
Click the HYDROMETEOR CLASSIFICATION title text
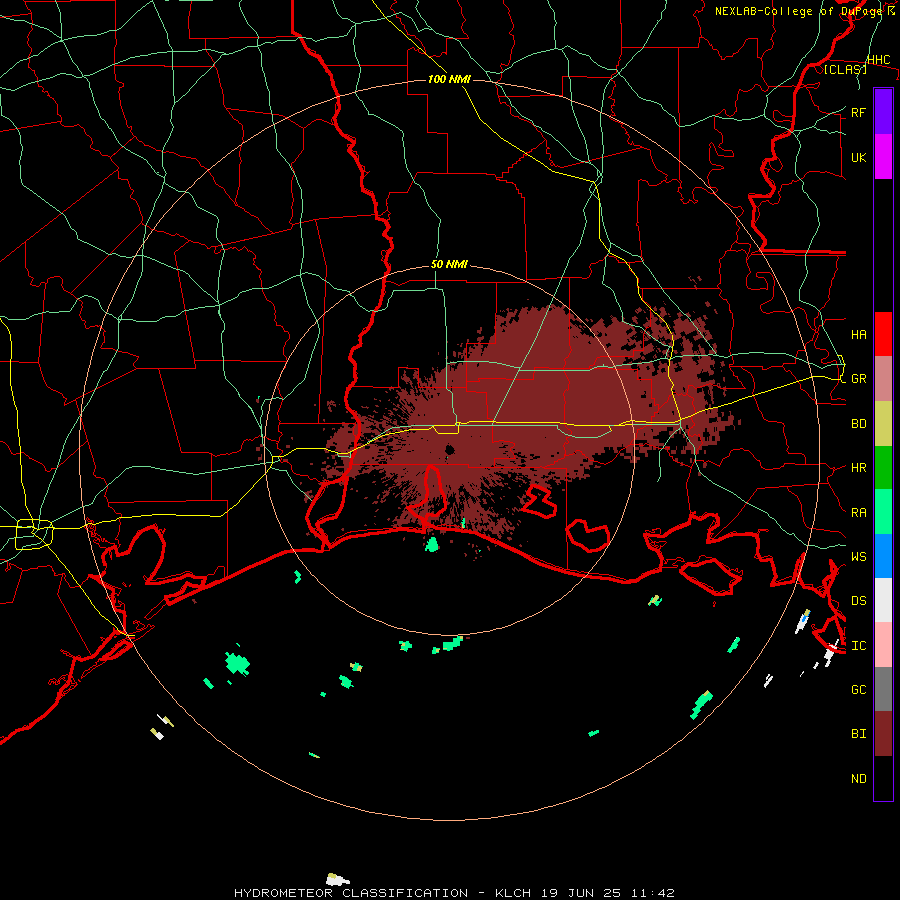coord(351,893)
